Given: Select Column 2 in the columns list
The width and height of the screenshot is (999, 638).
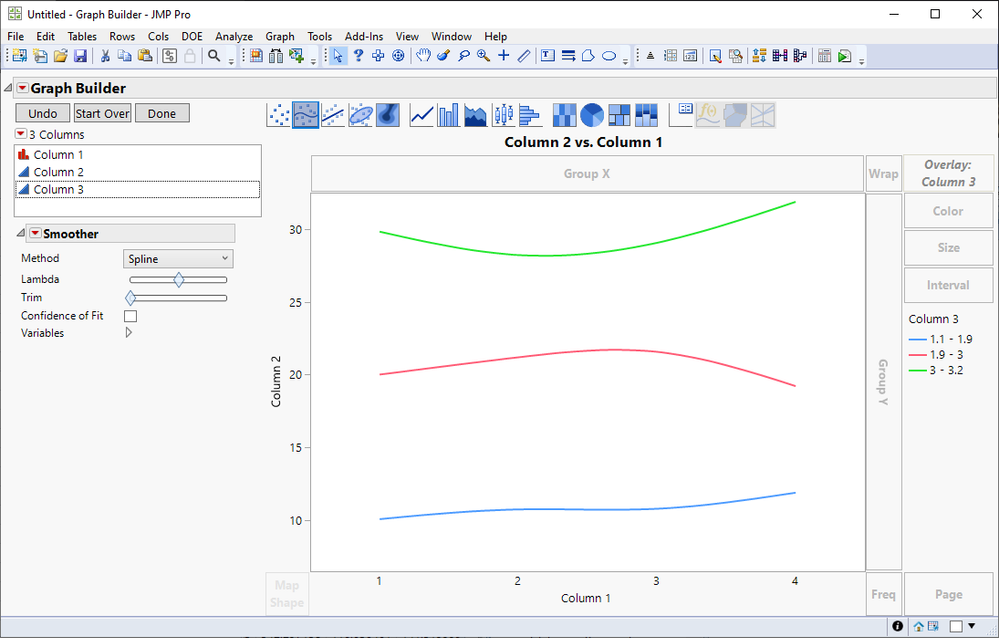Looking at the screenshot, I should tap(56, 171).
